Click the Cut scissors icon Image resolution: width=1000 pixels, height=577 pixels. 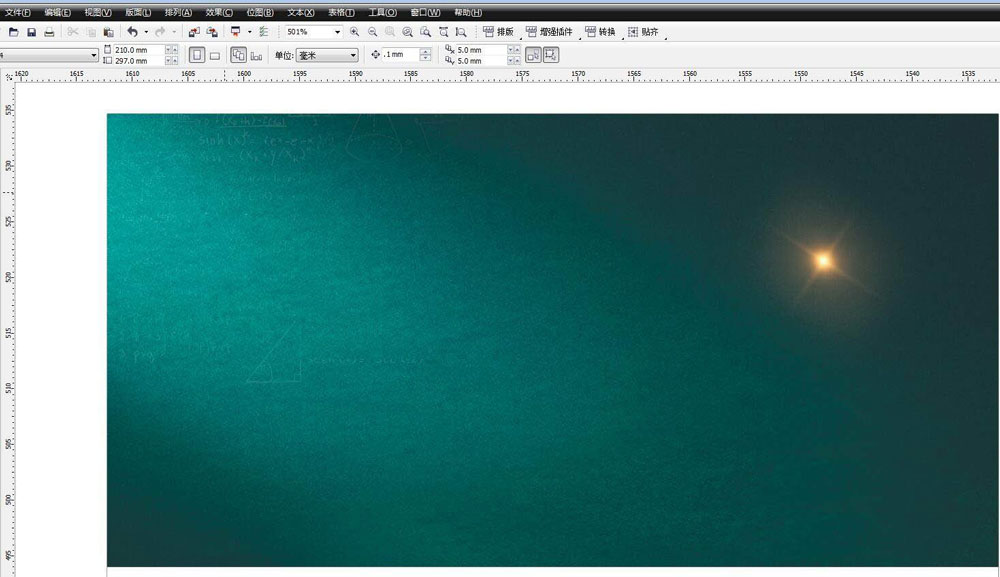pos(73,32)
